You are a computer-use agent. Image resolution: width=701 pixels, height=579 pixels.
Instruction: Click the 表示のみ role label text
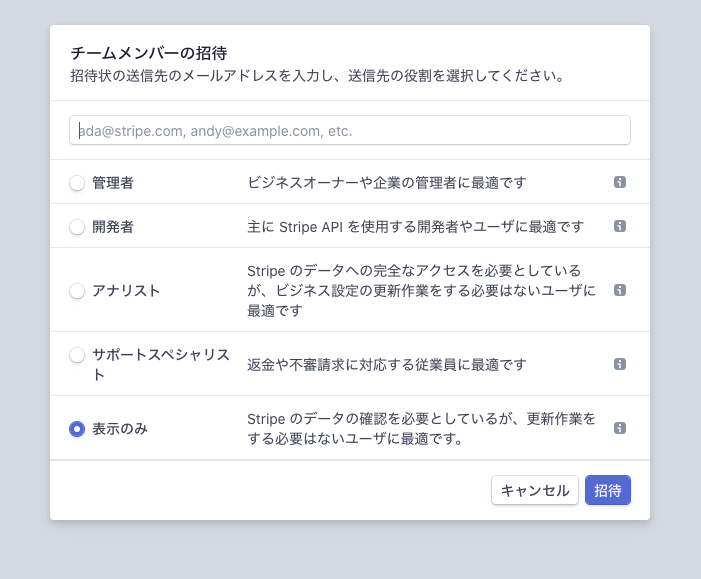[x=120, y=429]
